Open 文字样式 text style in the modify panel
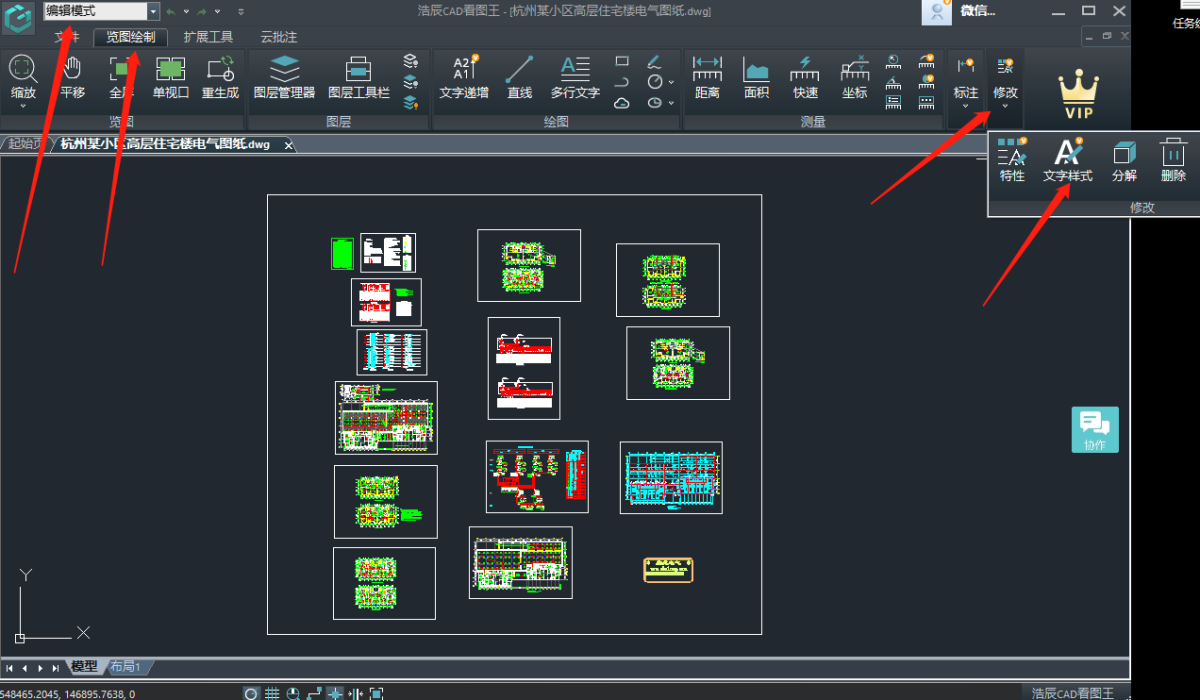The width and height of the screenshot is (1200, 700). [x=1068, y=160]
